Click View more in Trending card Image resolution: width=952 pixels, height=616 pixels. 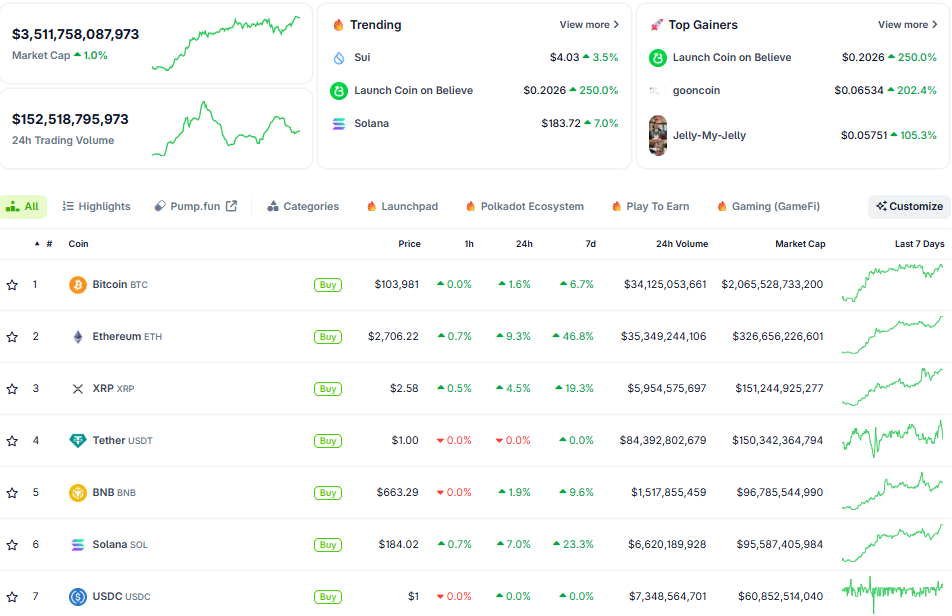tap(589, 25)
